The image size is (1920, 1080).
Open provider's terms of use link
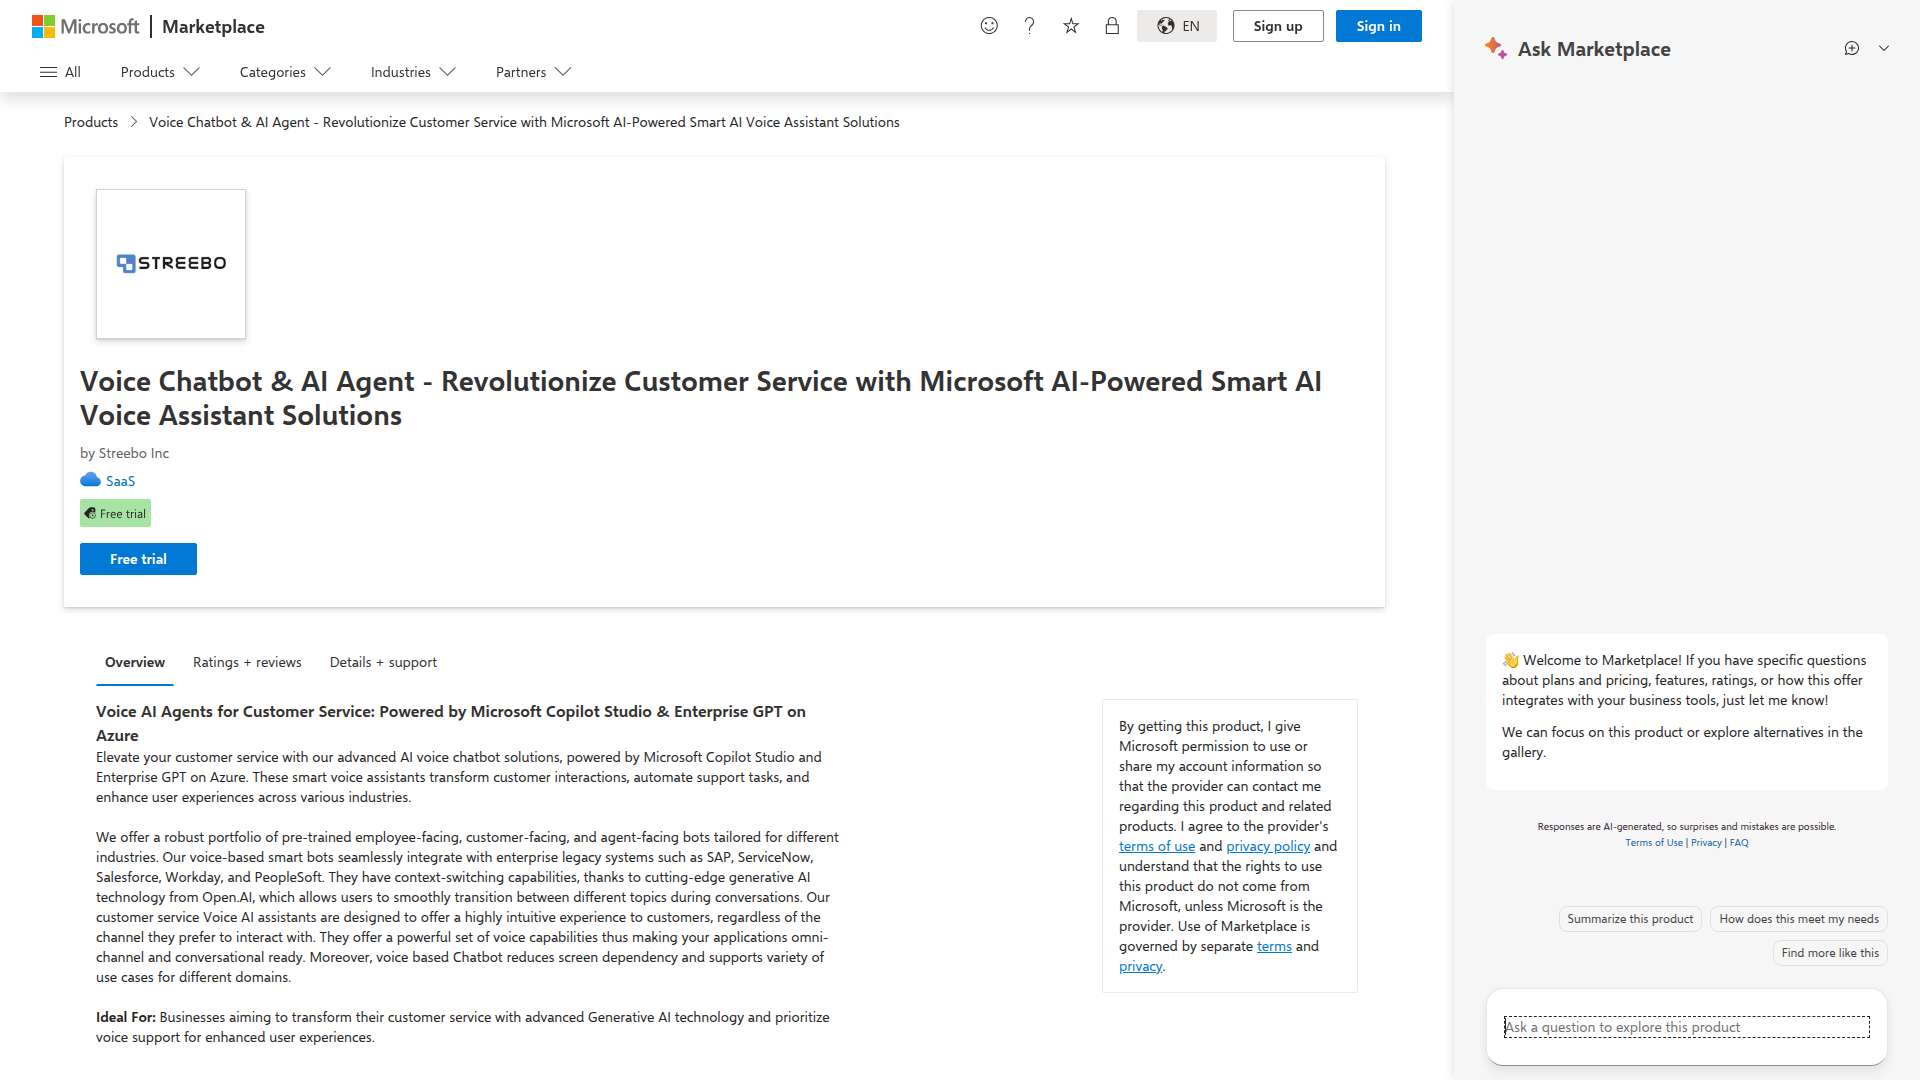[x=1157, y=846]
